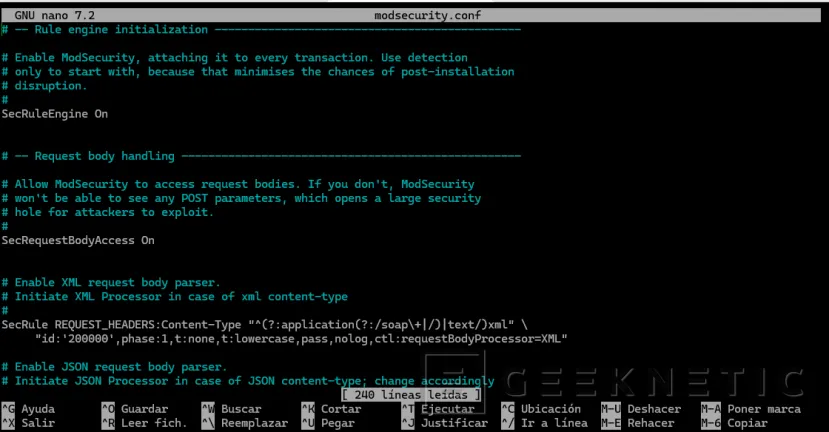Click the Rule engine initialization comment

tap(261, 30)
